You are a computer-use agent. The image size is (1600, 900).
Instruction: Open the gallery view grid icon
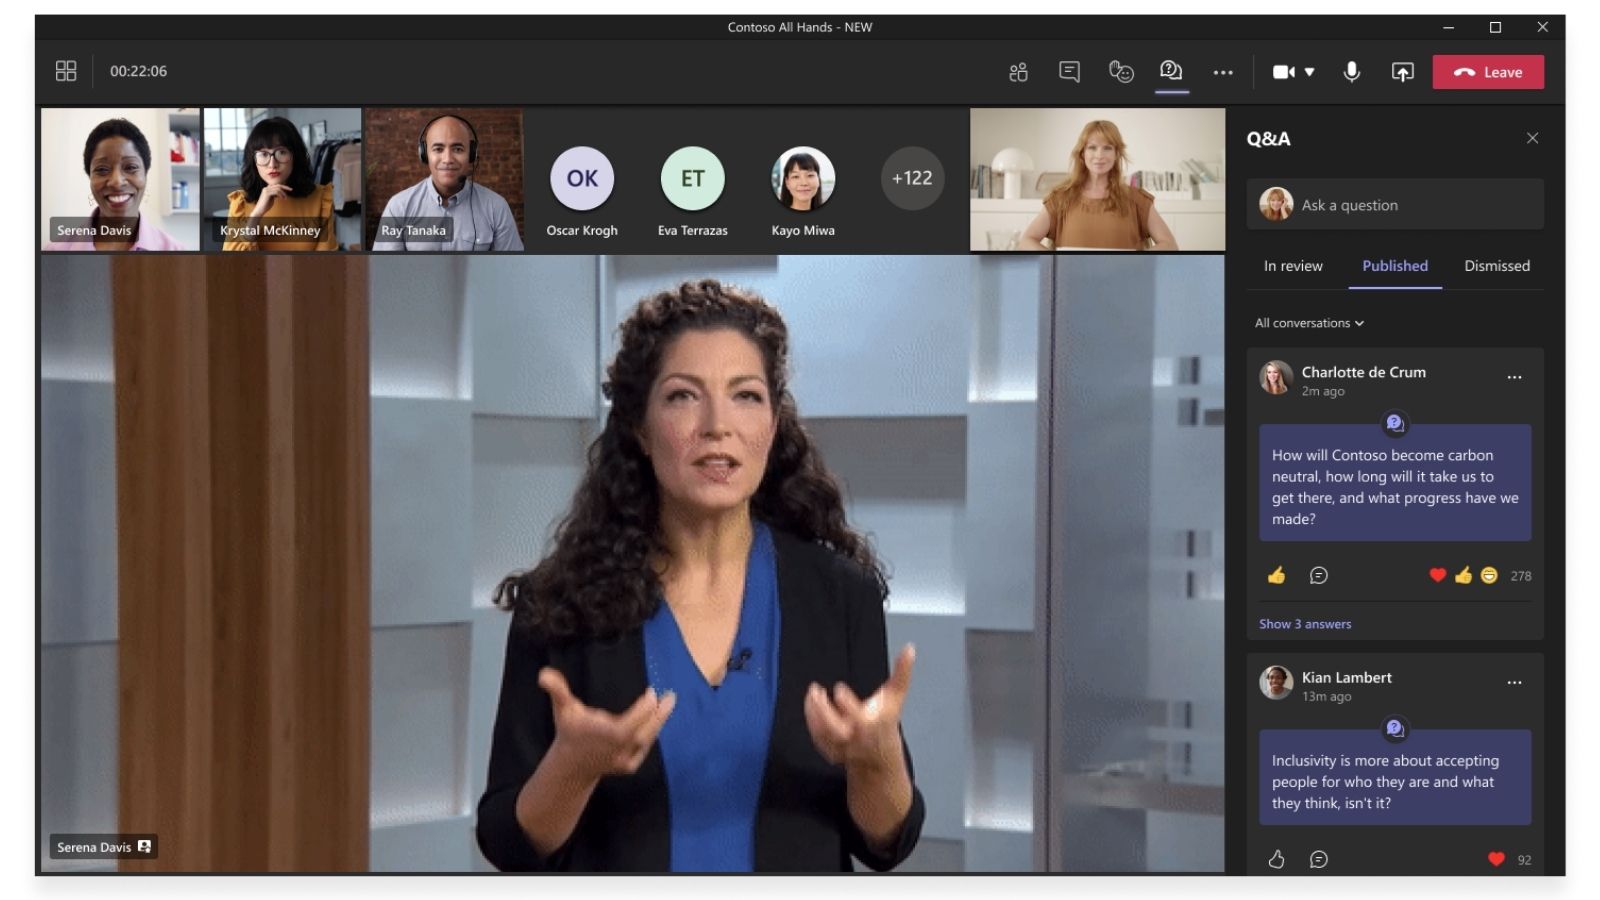coord(66,71)
